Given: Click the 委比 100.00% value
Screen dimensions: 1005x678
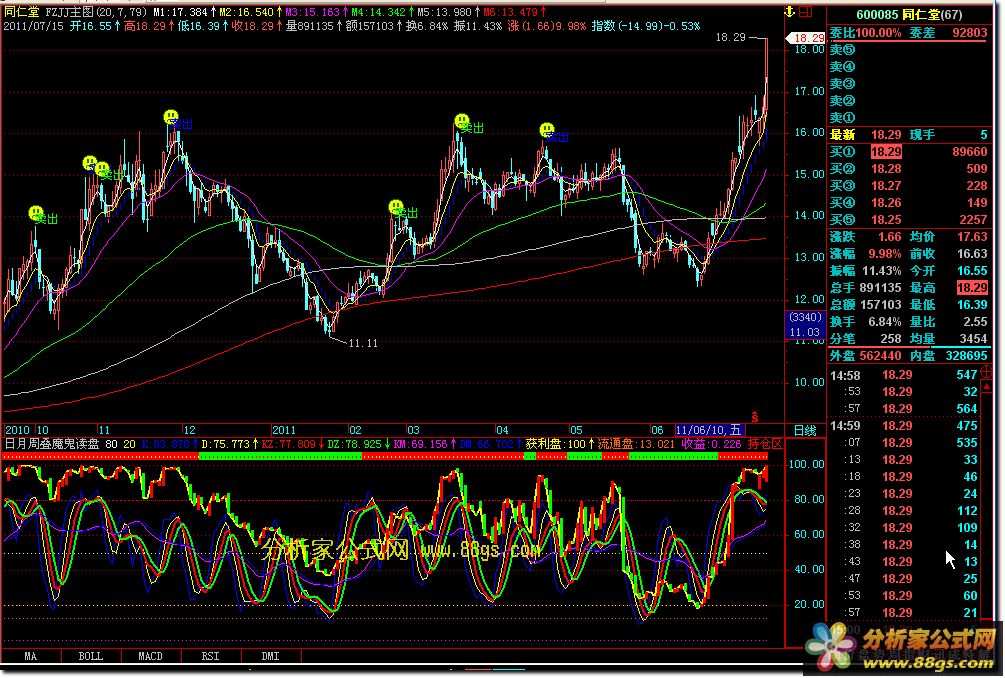Looking at the screenshot, I should (x=878, y=32).
